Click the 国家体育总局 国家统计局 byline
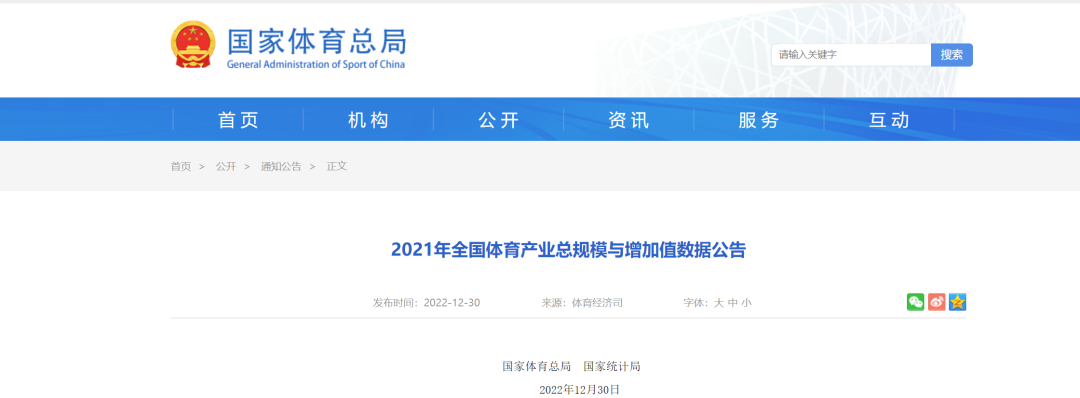Viewport: 1080px width, 398px height. pos(572,366)
